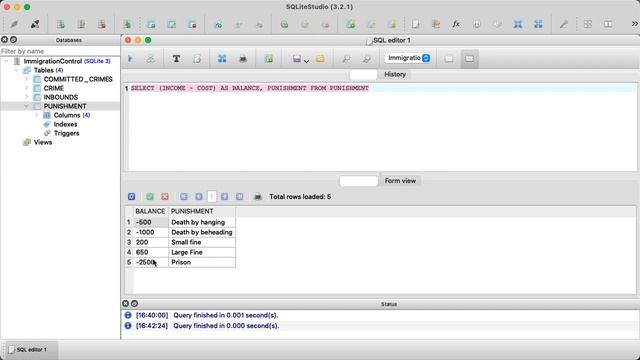
Task: Click the Edit database icon
Action: [x=81, y=24]
